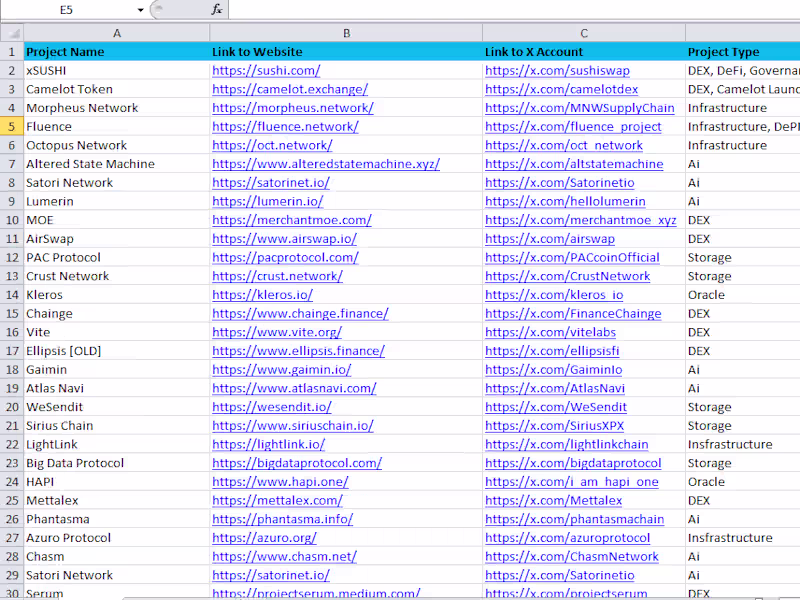The height and width of the screenshot is (600, 800).
Task: Open the https://x.com/fluence_project link
Action: [573, 127]
